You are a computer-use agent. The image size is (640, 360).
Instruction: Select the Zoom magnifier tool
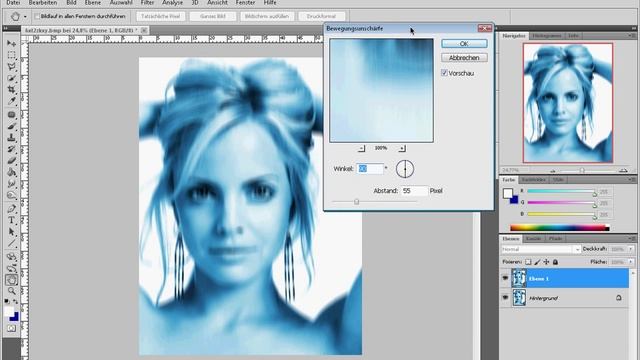point(11,291)
